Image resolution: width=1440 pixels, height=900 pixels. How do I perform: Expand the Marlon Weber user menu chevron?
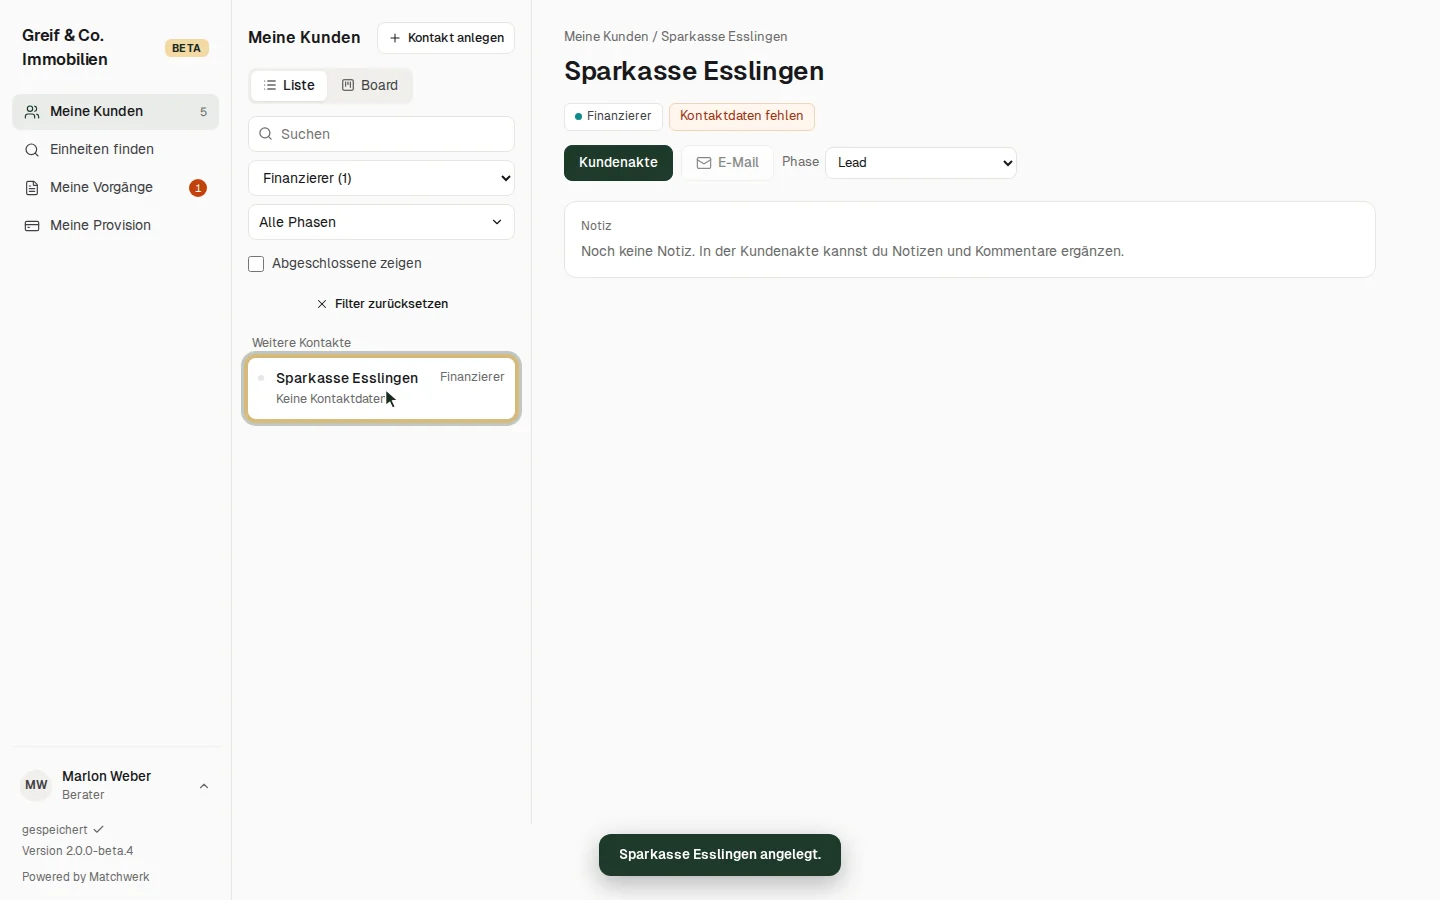[x=204, y=786]
